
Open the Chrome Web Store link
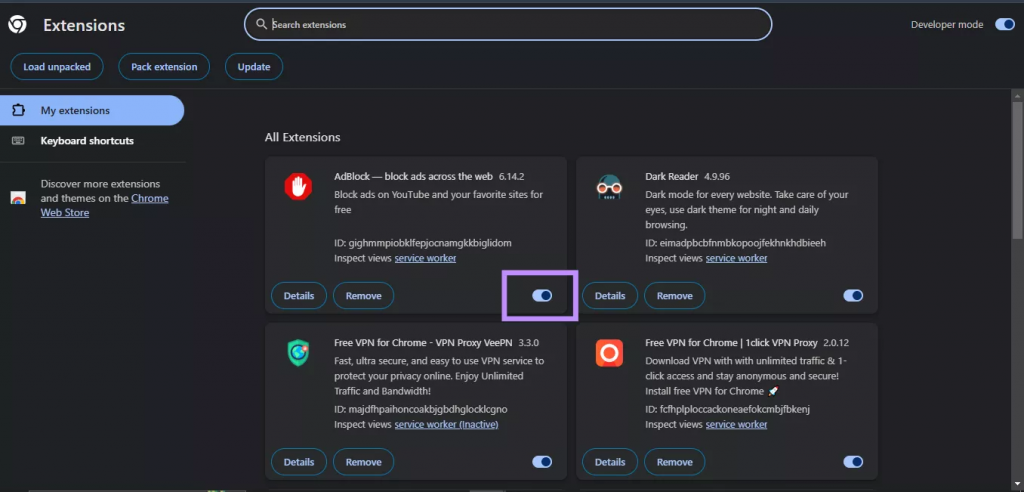(104, 205)
